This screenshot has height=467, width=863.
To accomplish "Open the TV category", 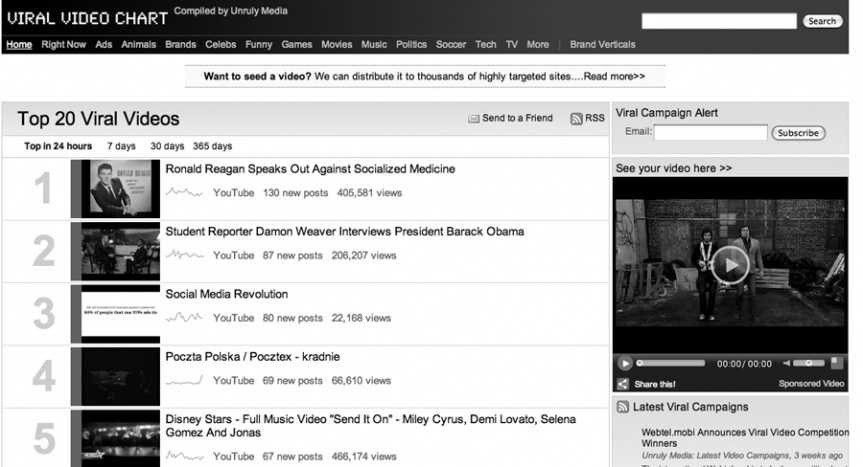I will click(512, 45).
